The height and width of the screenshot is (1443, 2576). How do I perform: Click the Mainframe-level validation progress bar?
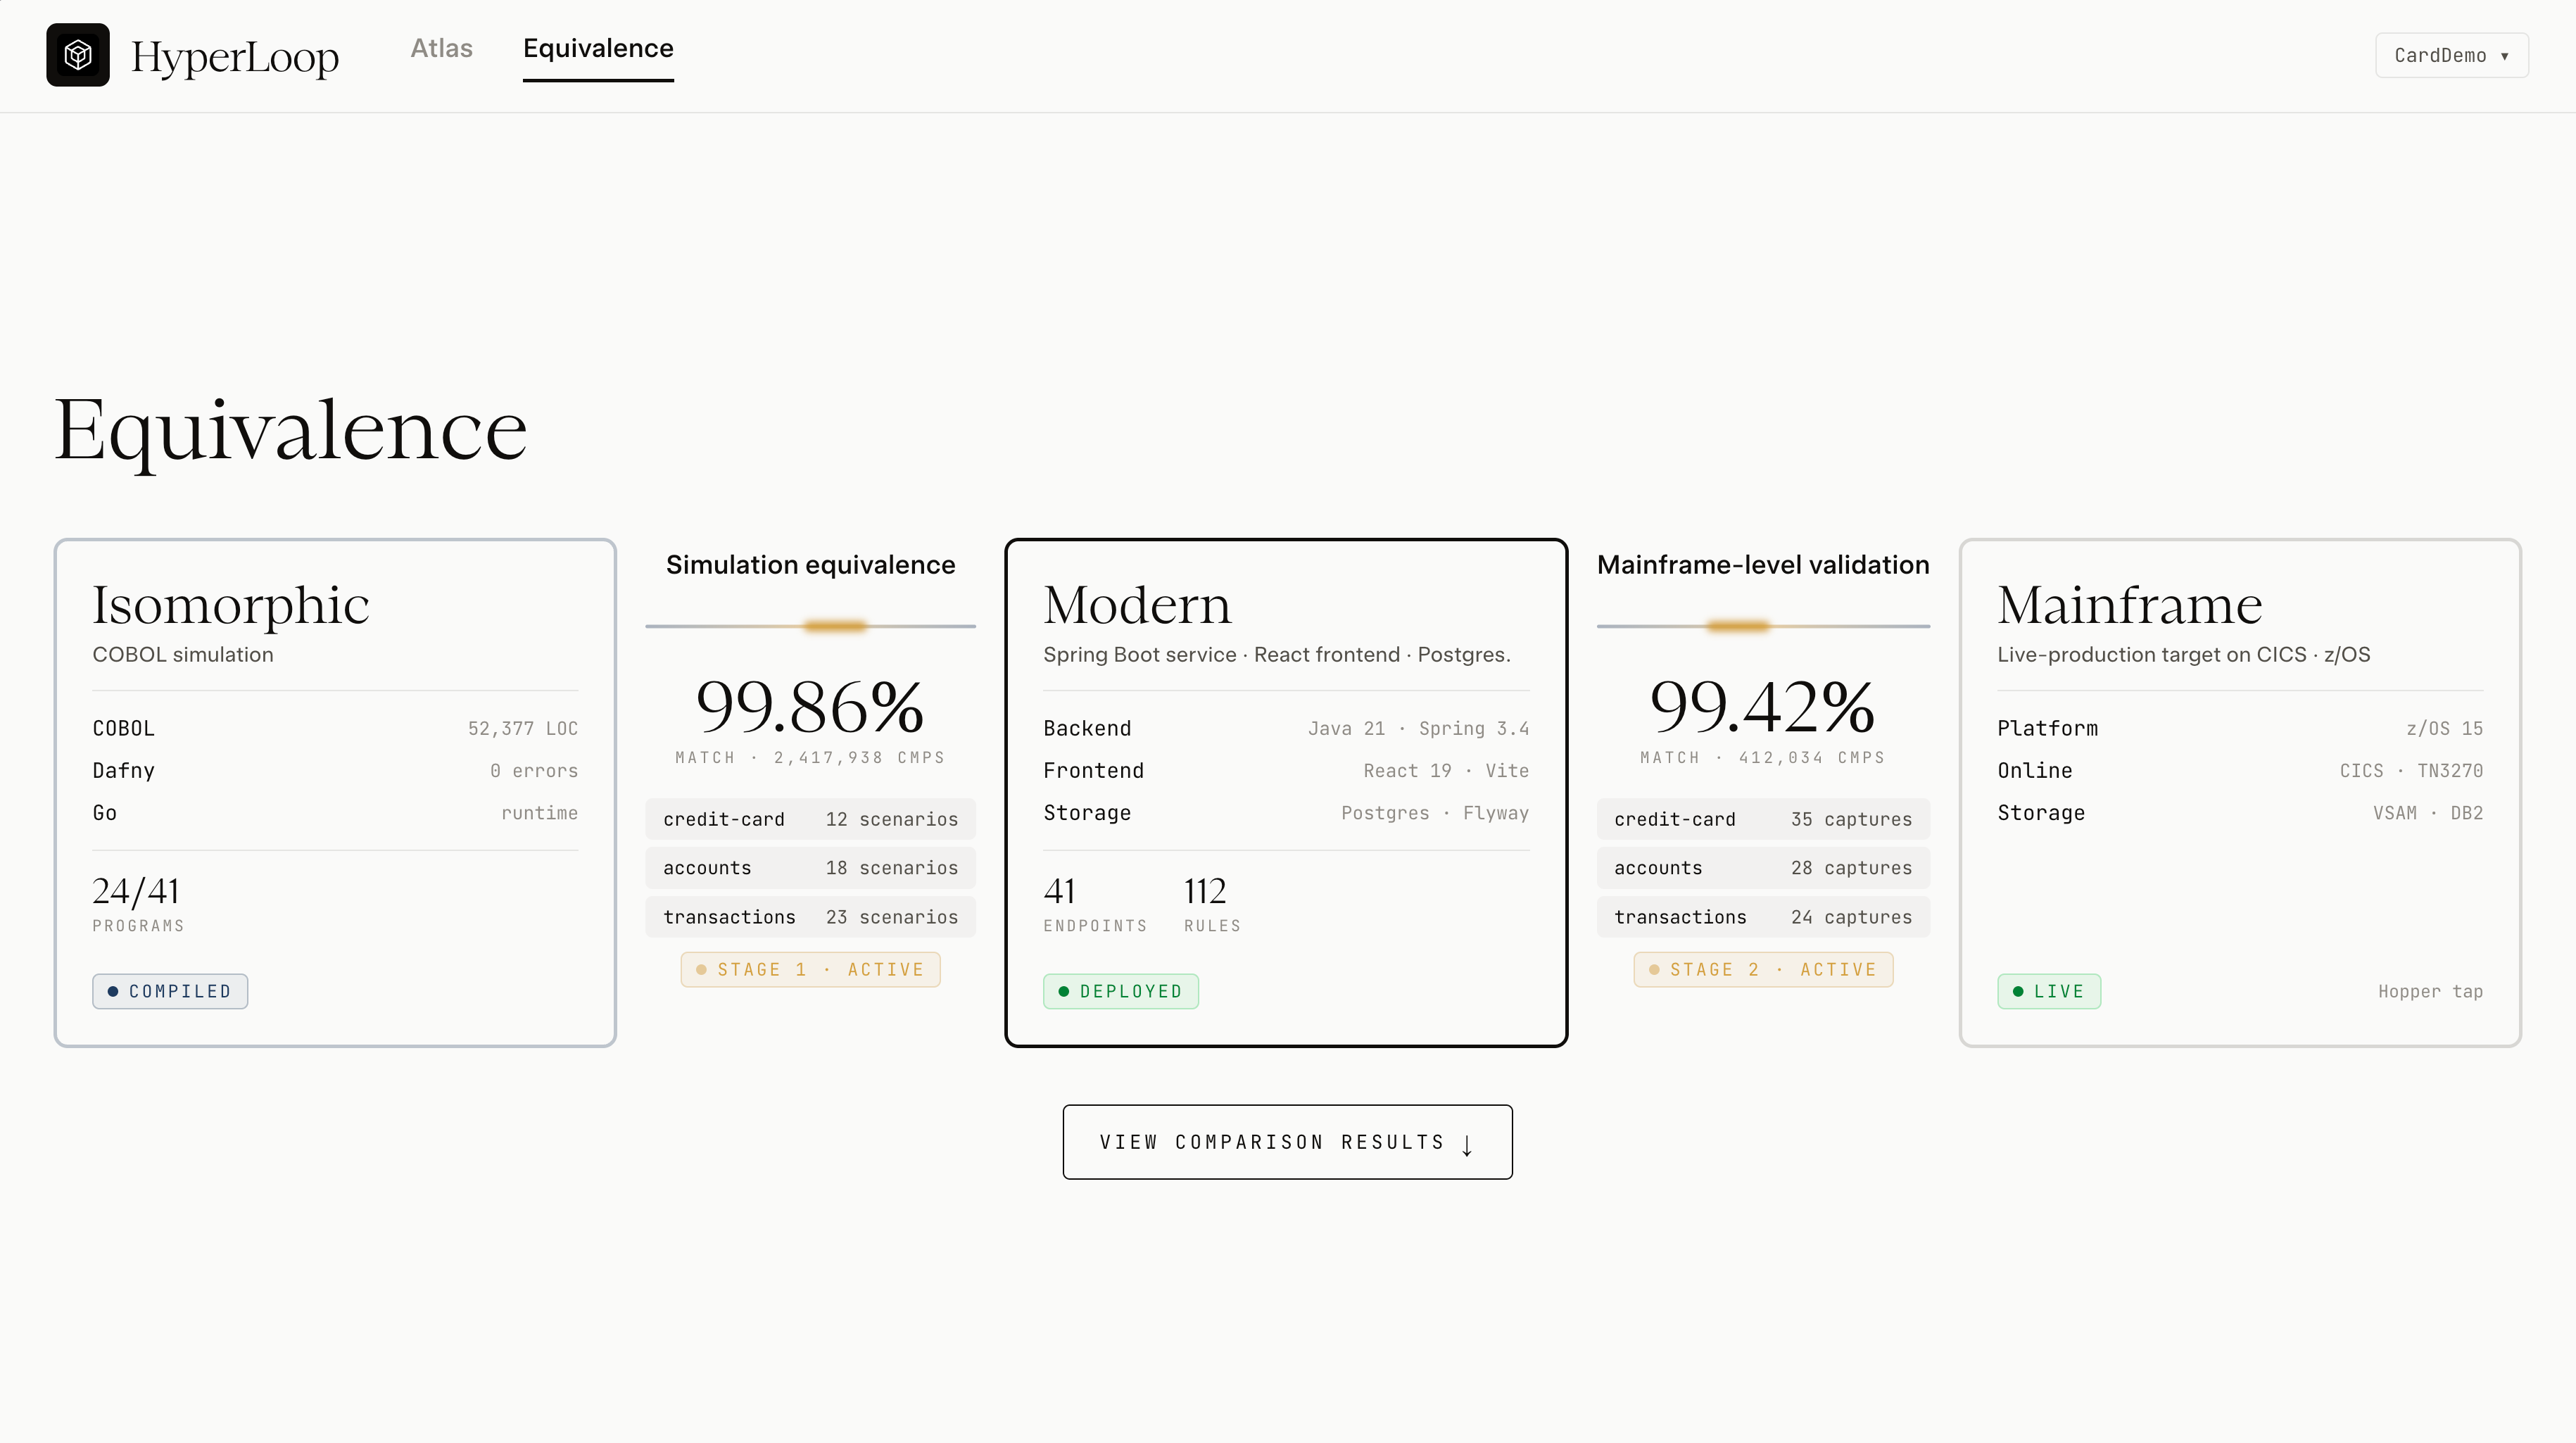pyautogui.click(x=1763, y=626)
